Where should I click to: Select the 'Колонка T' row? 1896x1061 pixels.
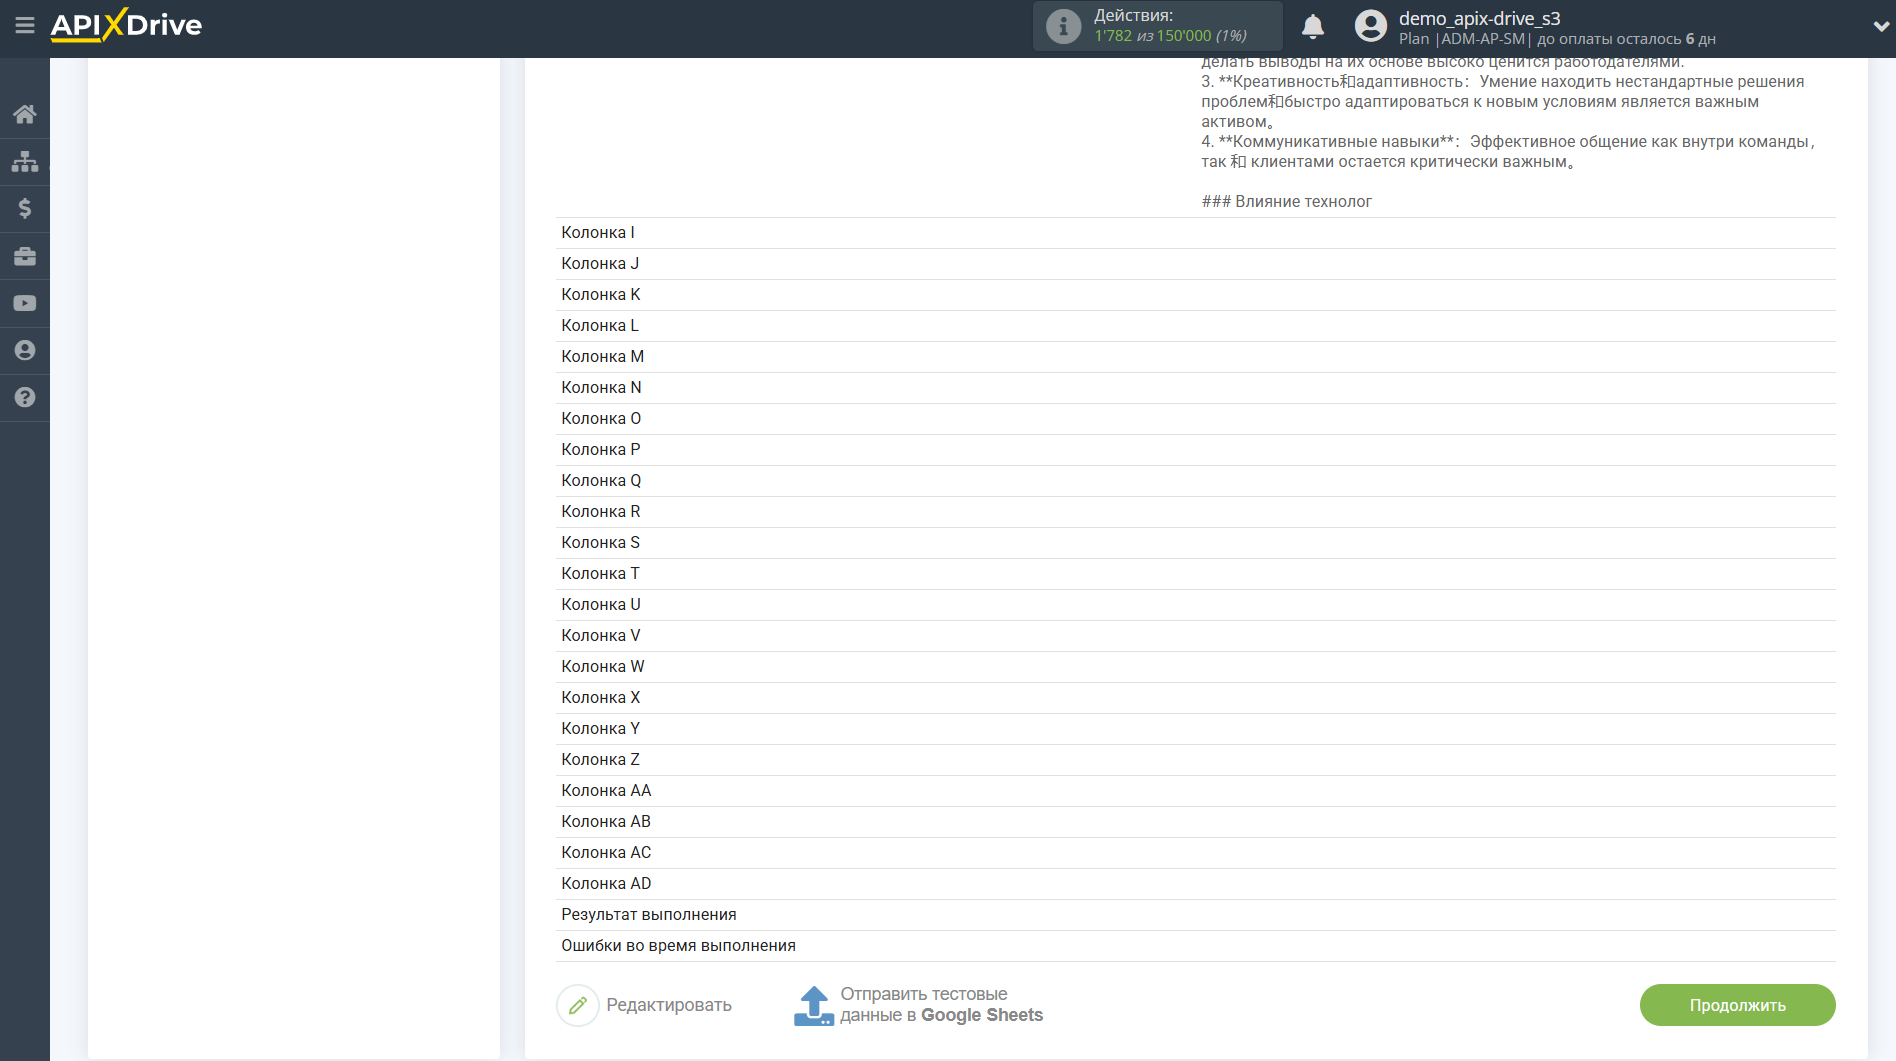pyautogui.click(x=1195, y=574)
